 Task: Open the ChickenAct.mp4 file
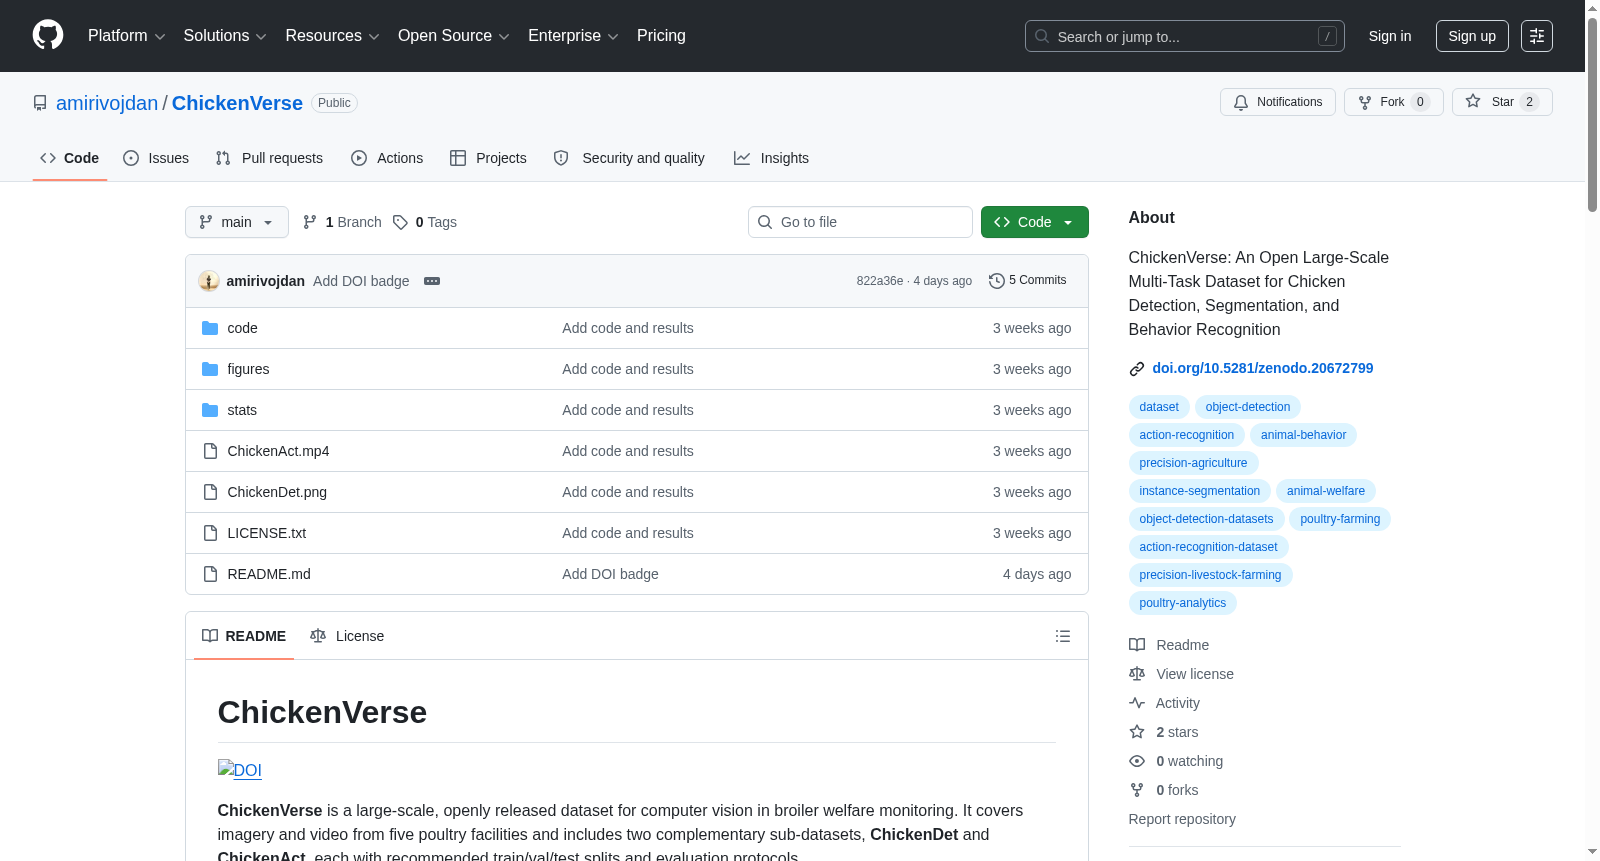(278, 451)
